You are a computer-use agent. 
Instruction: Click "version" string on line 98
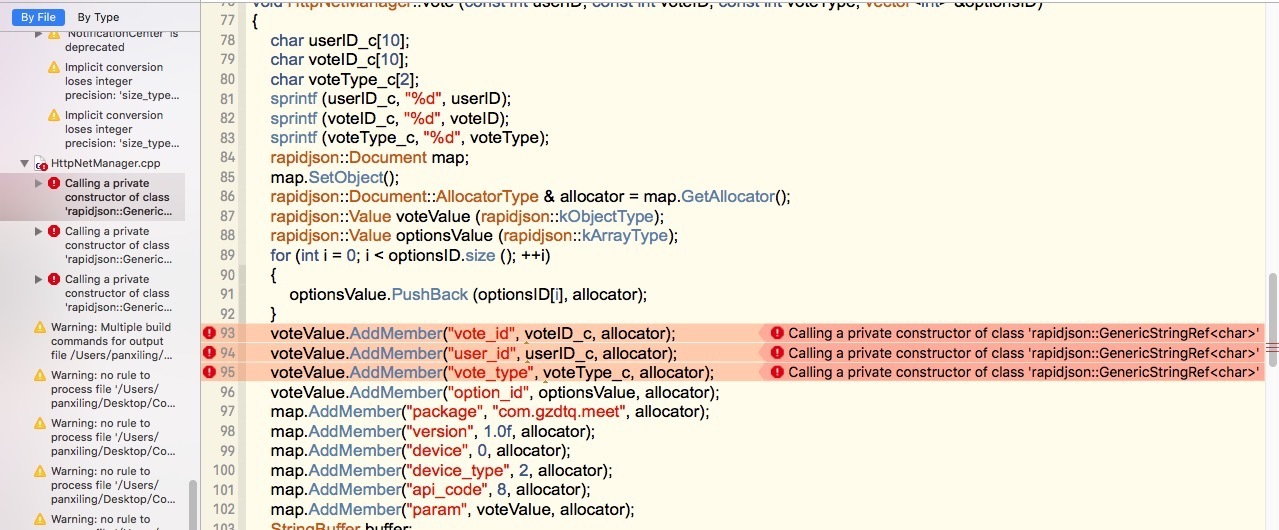pyautogui.click(x=441, y=431)
